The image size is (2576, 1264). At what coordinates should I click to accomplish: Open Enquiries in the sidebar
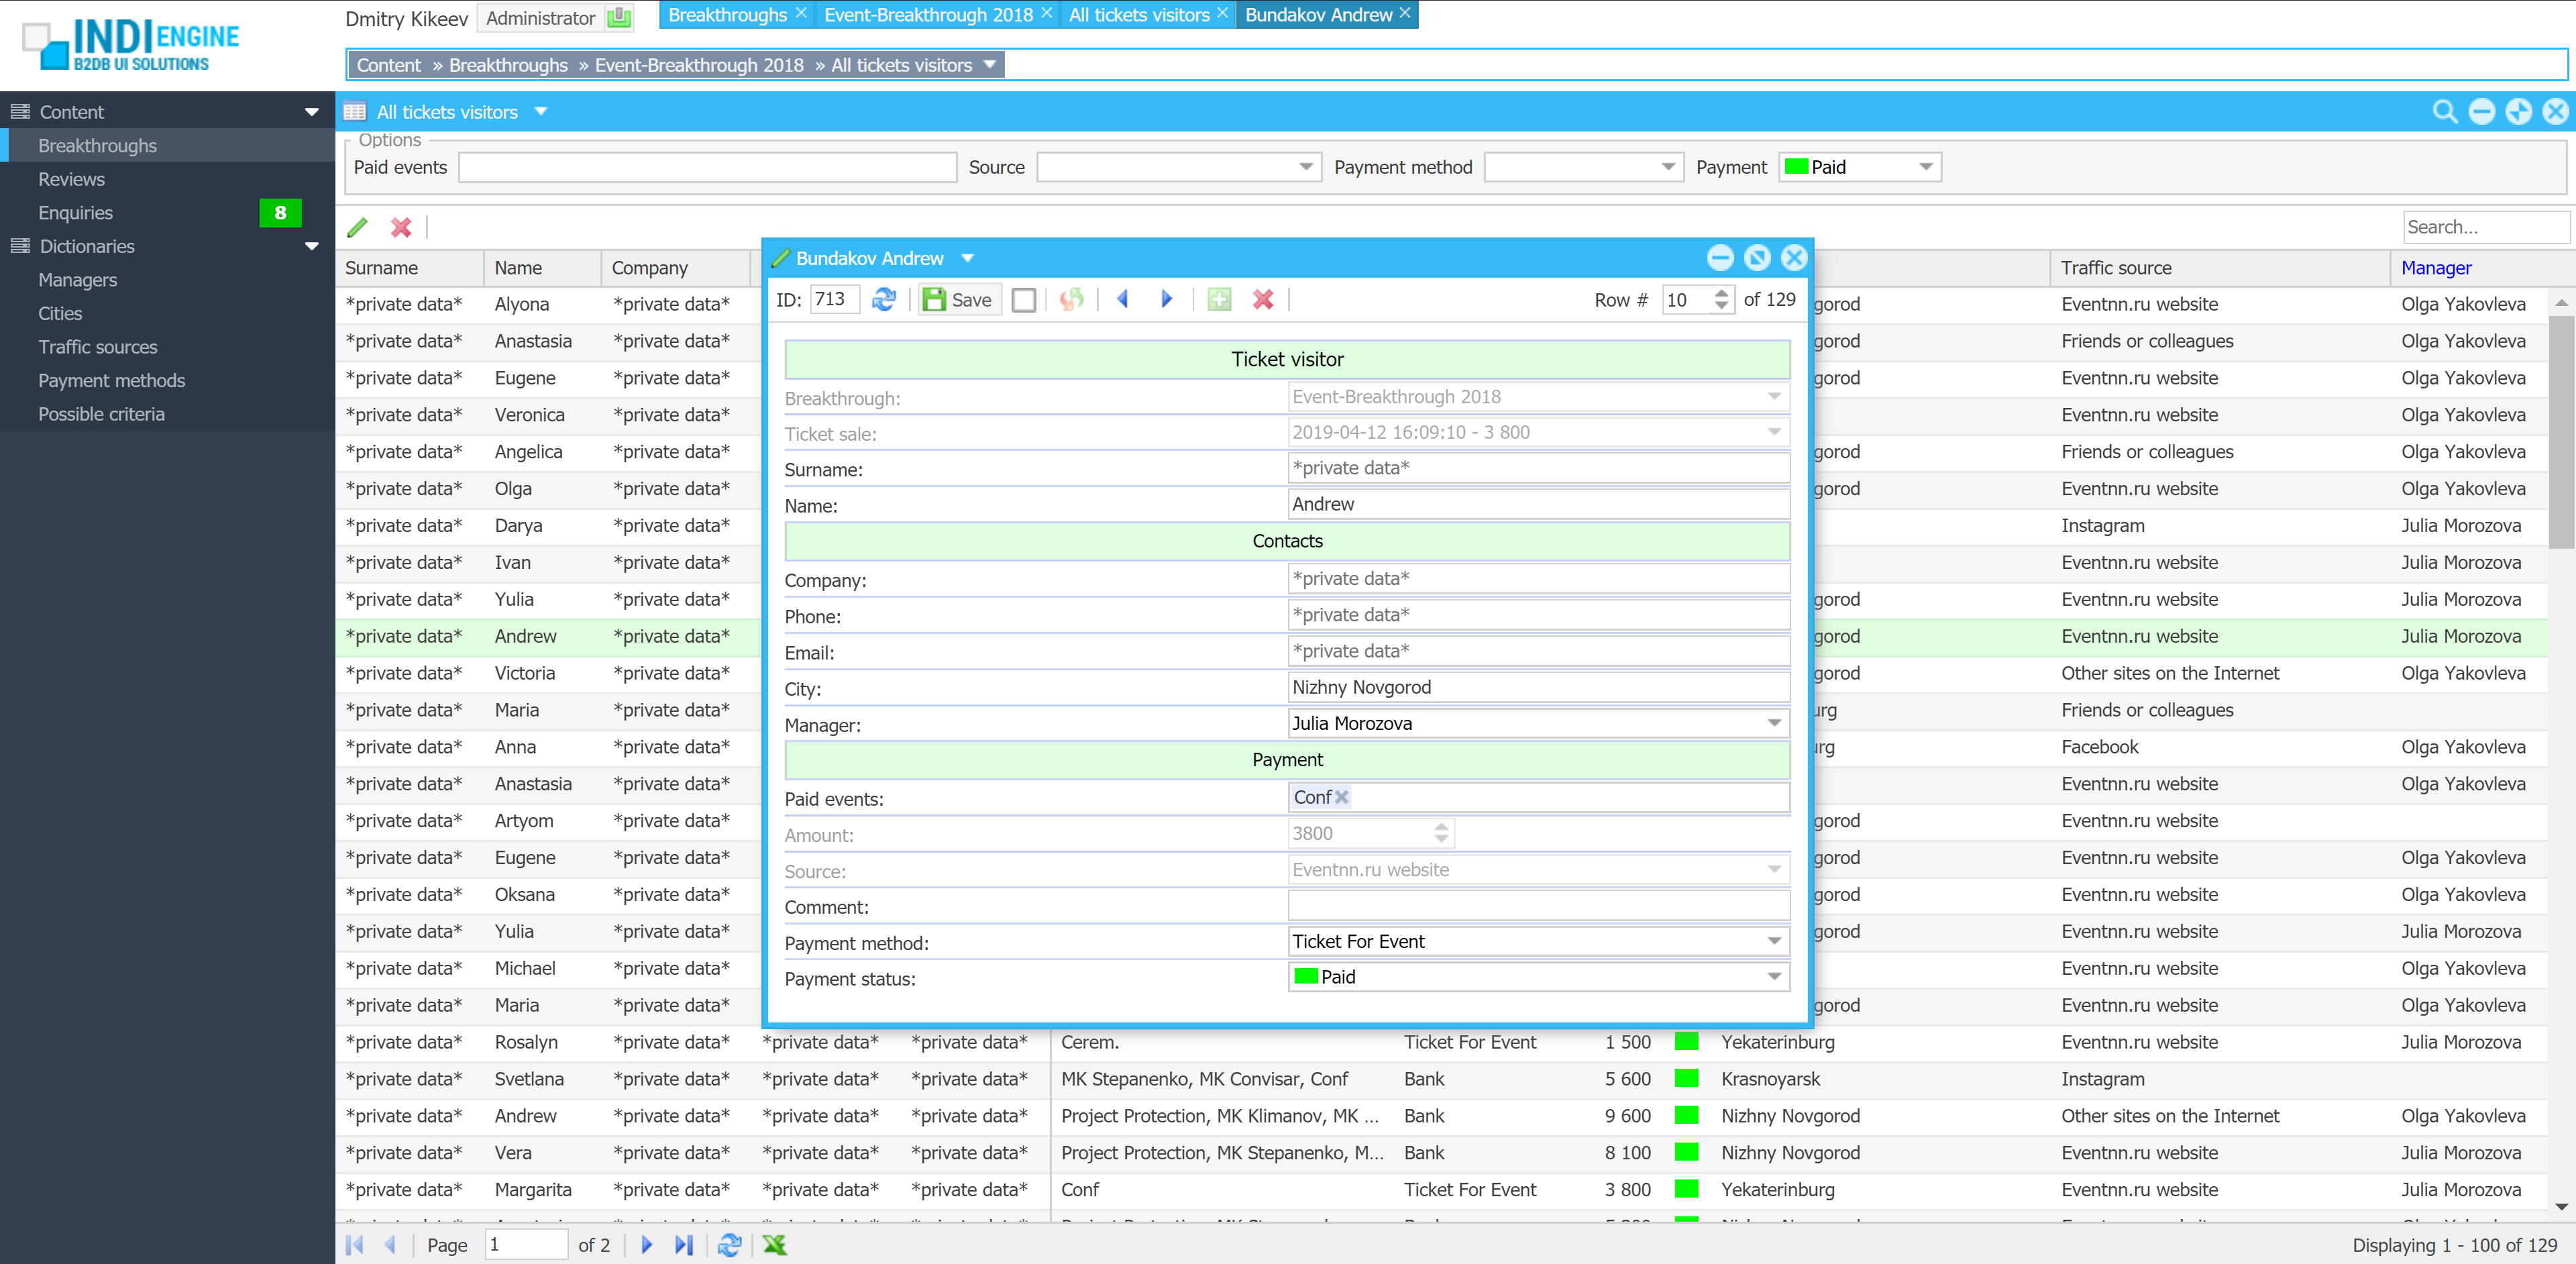[76, 212]
